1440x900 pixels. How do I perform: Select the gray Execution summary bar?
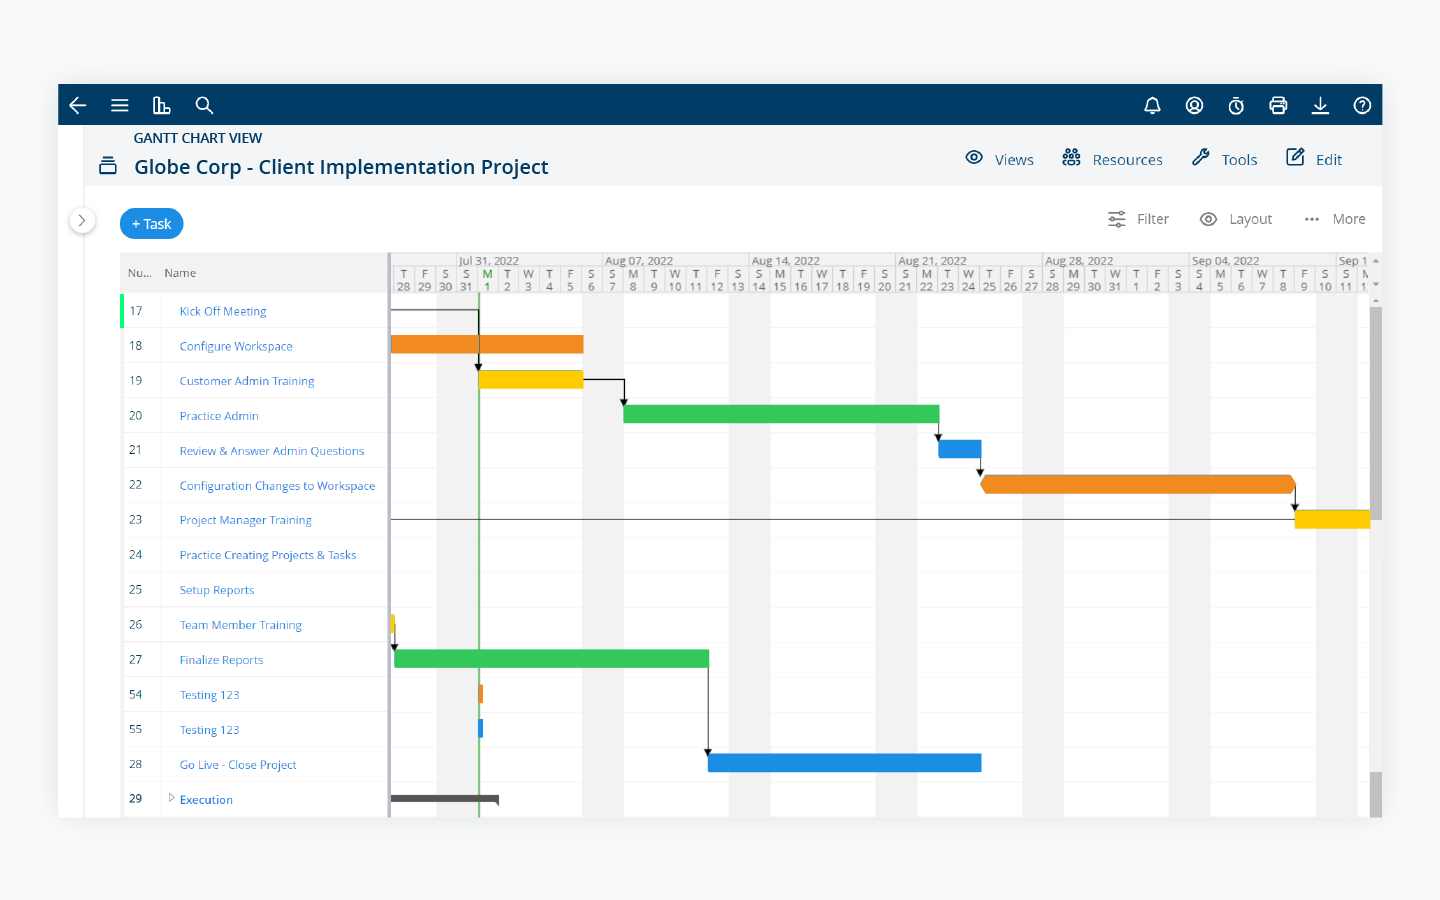point(445,798)
